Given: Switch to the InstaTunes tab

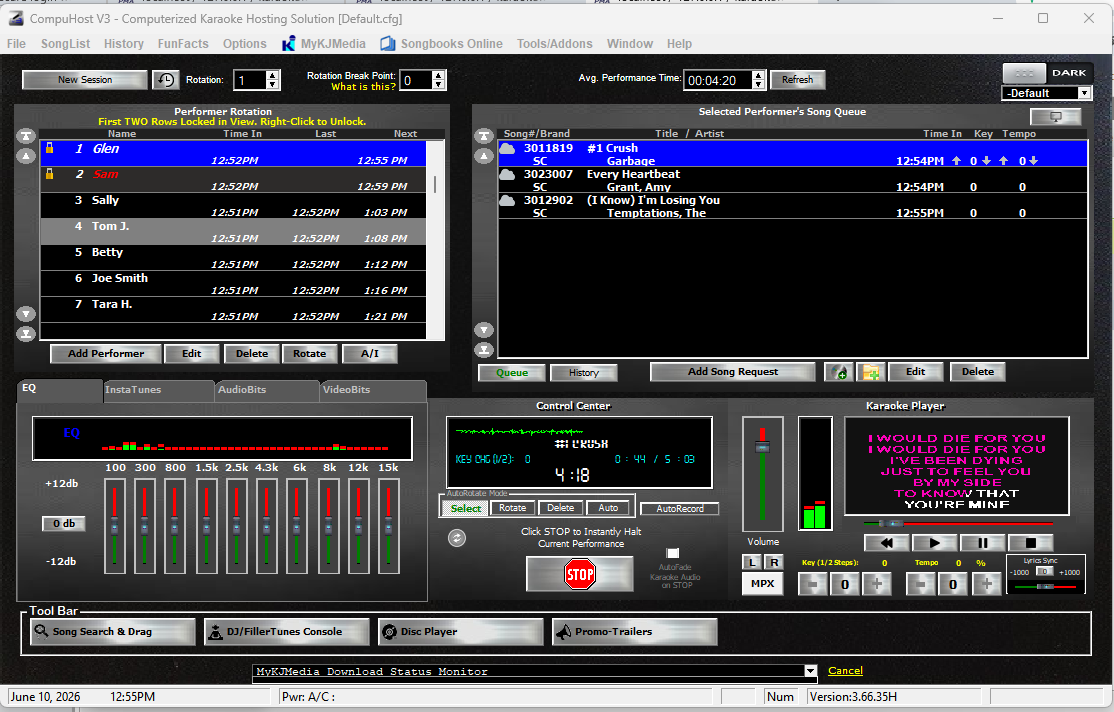Looking at the screenshot, I should point(158,390).
